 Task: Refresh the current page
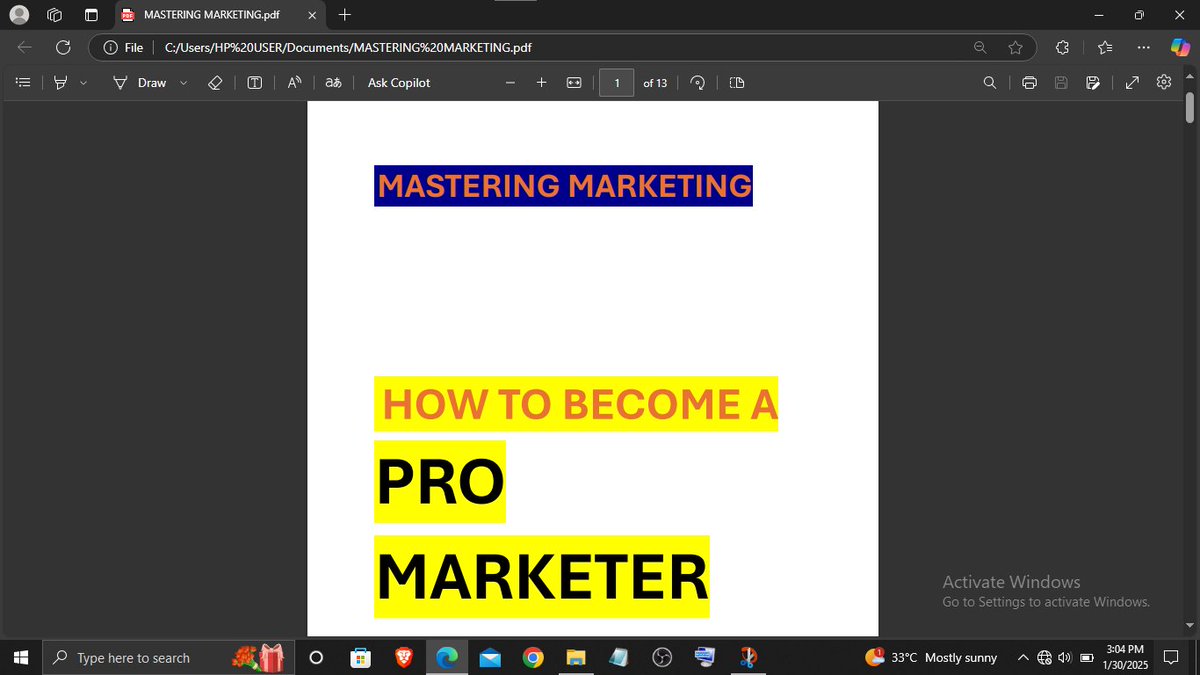pyautogui.click(x=63, y=47)
